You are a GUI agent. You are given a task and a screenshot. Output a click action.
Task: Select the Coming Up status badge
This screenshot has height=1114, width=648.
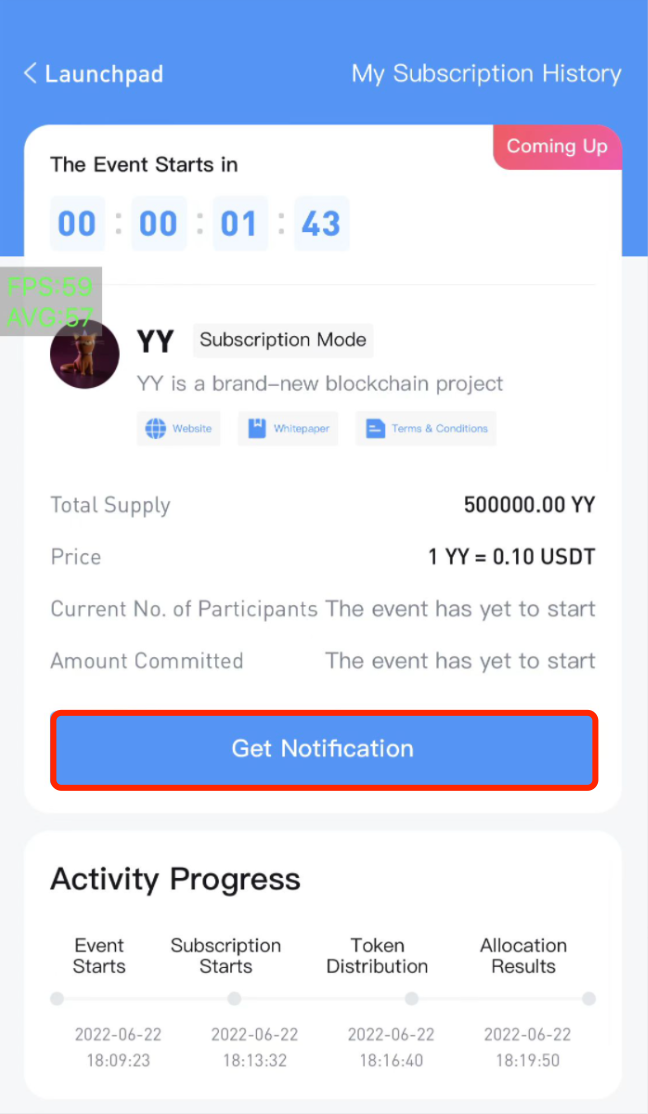(557, 147)
